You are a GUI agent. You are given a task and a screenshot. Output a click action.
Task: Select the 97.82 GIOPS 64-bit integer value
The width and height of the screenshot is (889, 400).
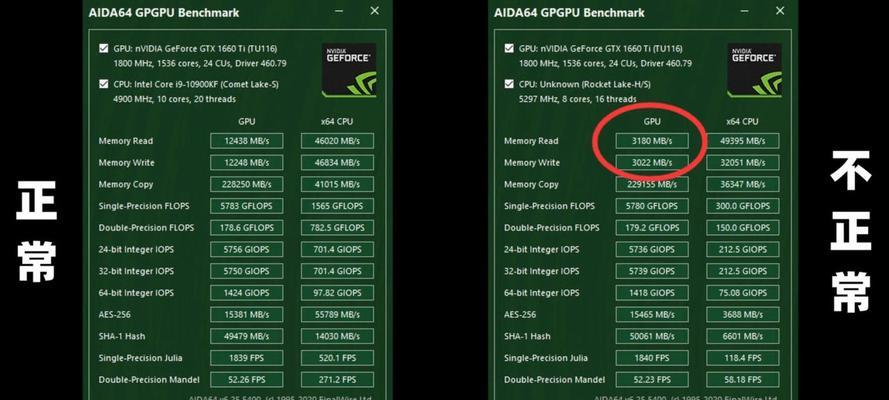pos(337,293)
